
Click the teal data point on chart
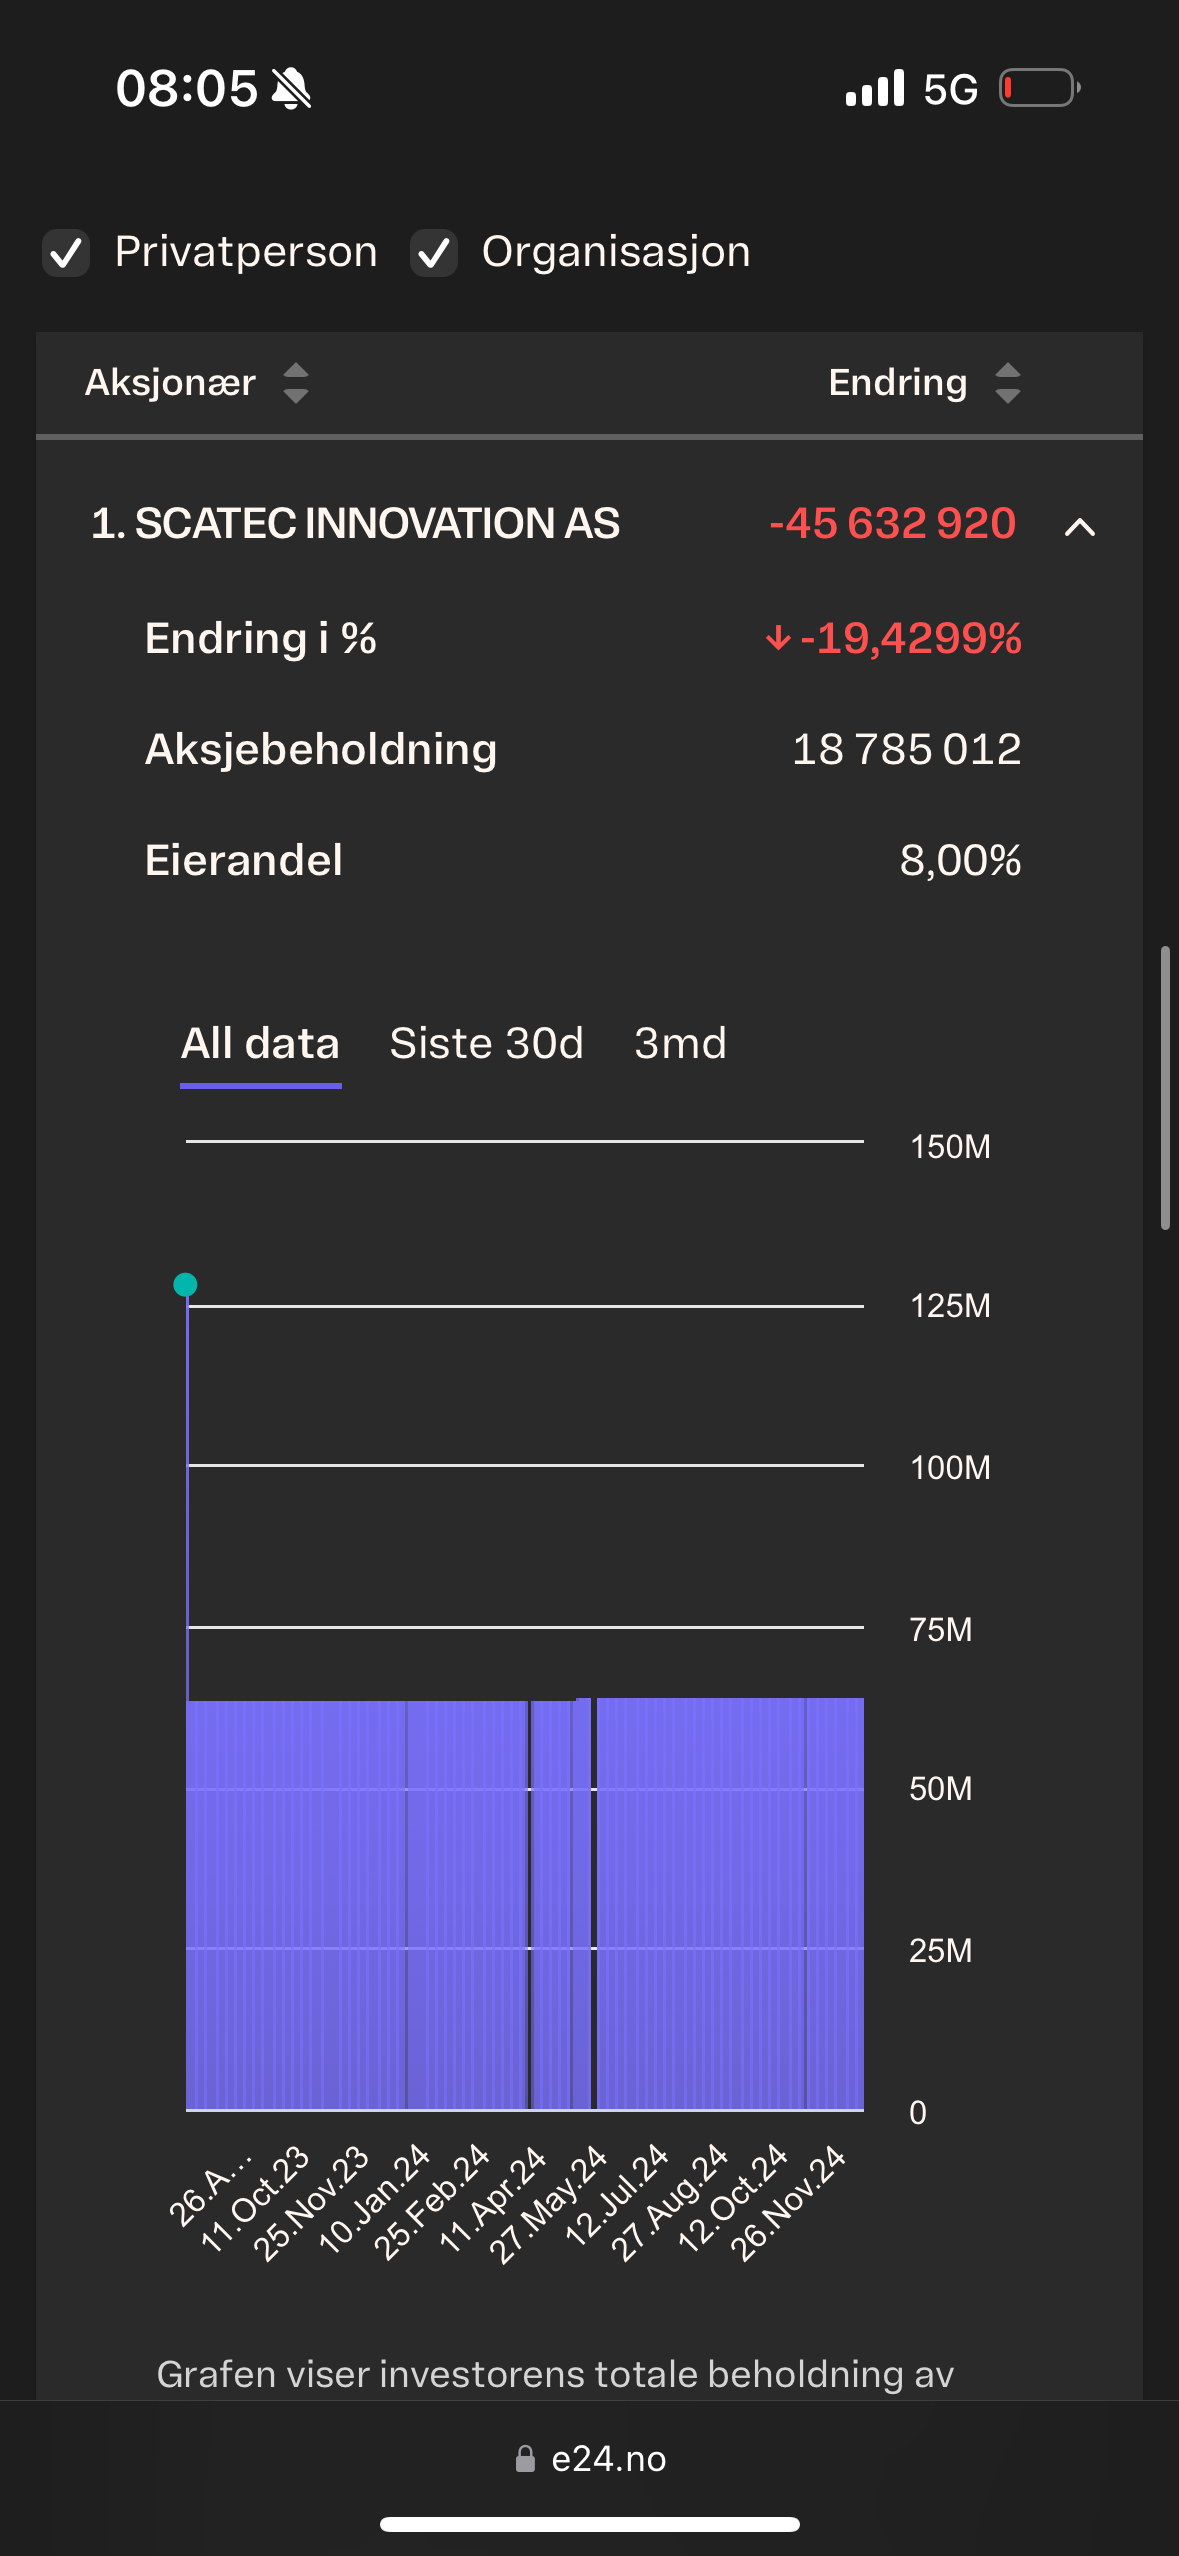tap(185, 1285)
